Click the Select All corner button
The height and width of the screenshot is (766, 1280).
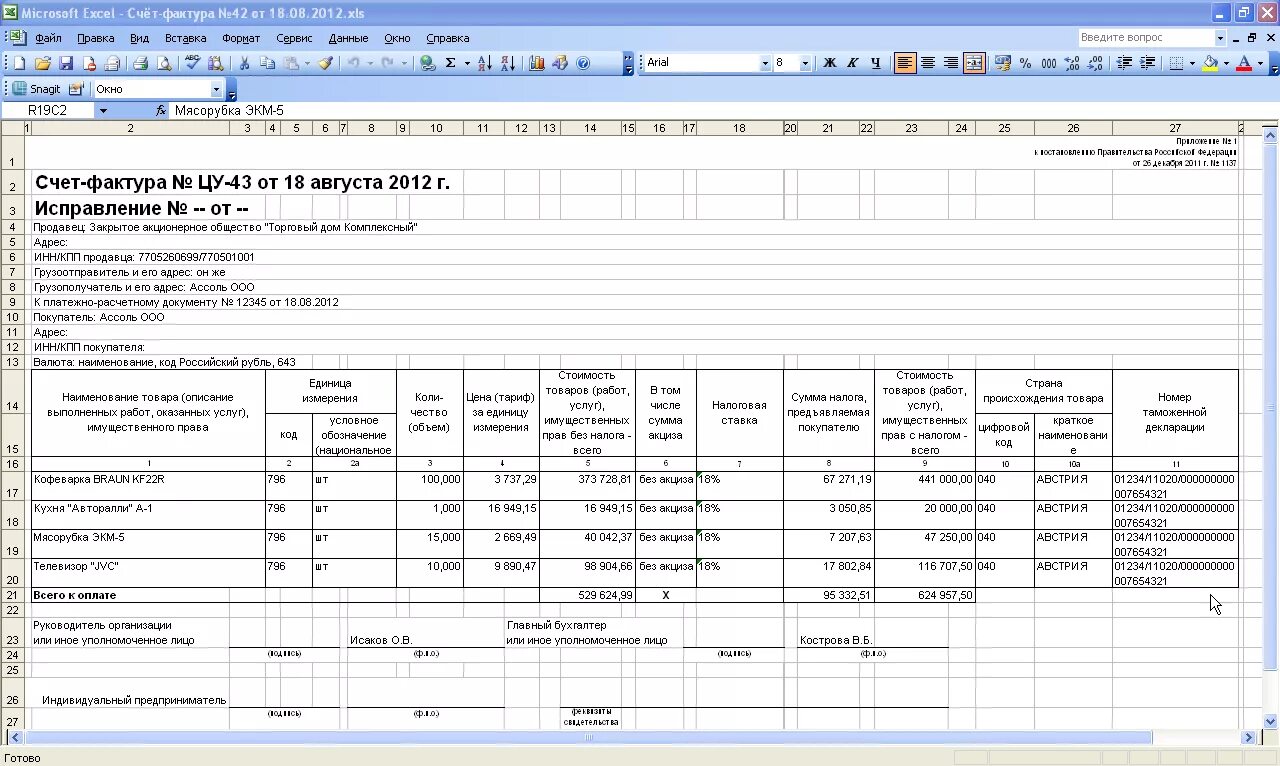[12, 128]
